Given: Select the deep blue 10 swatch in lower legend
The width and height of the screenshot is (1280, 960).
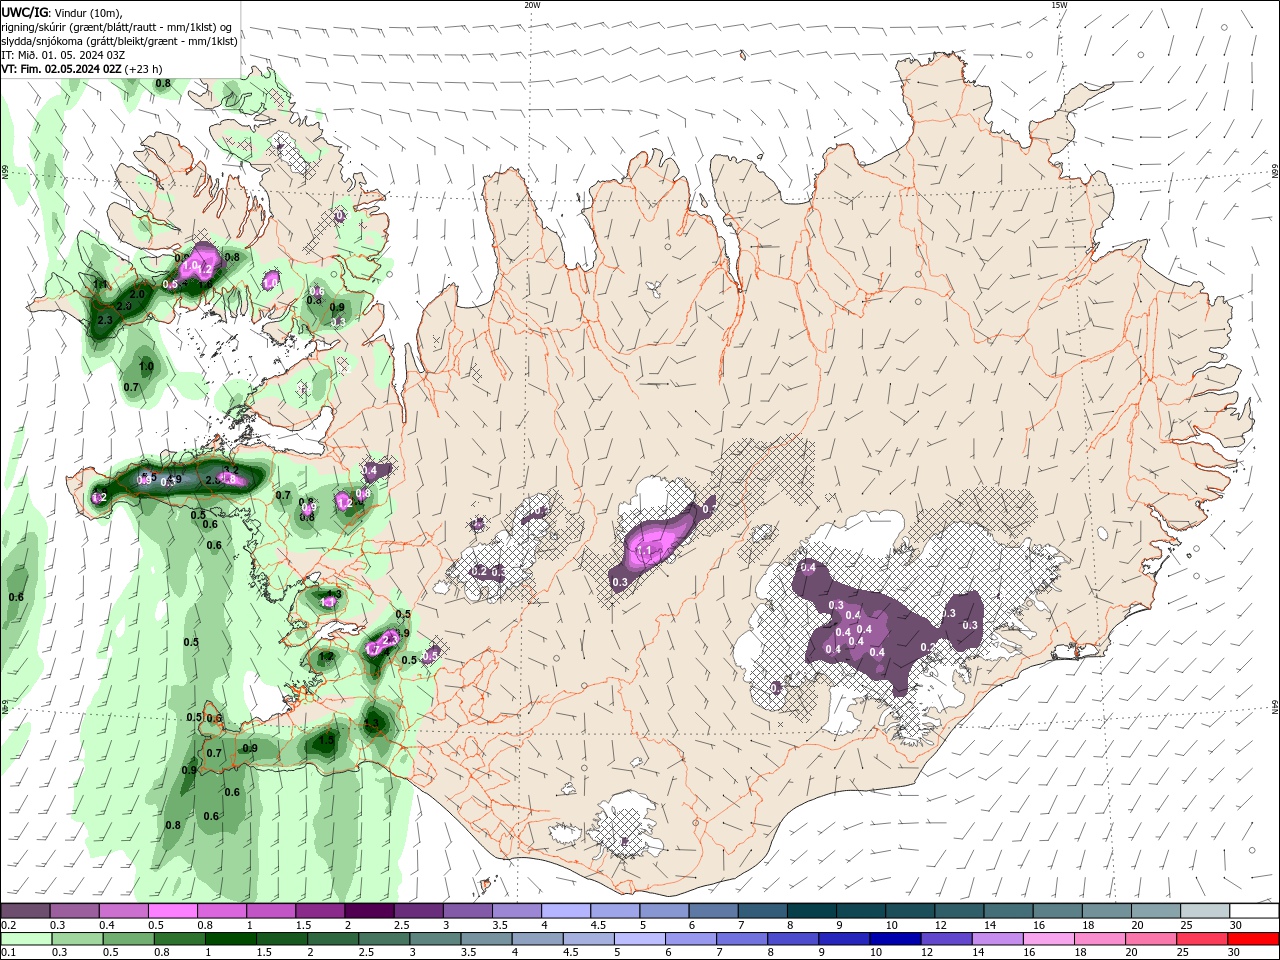Looking at the screenshot, I should pos(894,939).
